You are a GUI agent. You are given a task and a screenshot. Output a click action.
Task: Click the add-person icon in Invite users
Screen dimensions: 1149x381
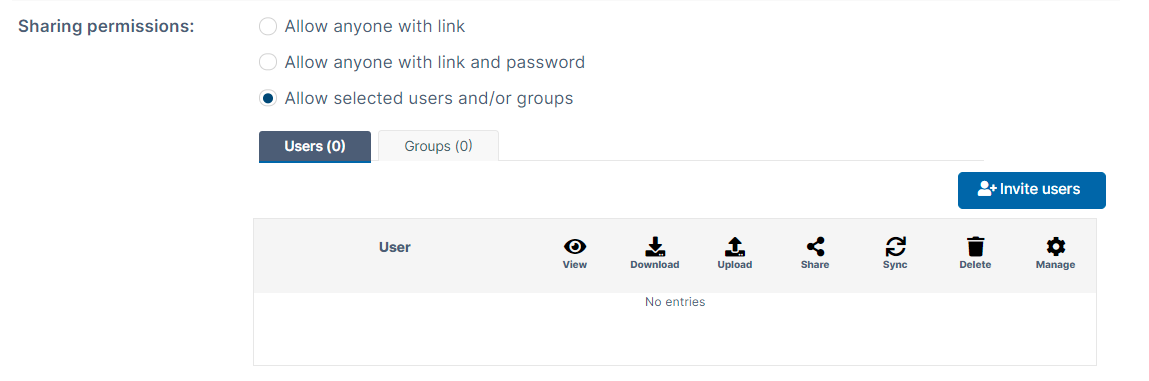(x=986, y=189)
